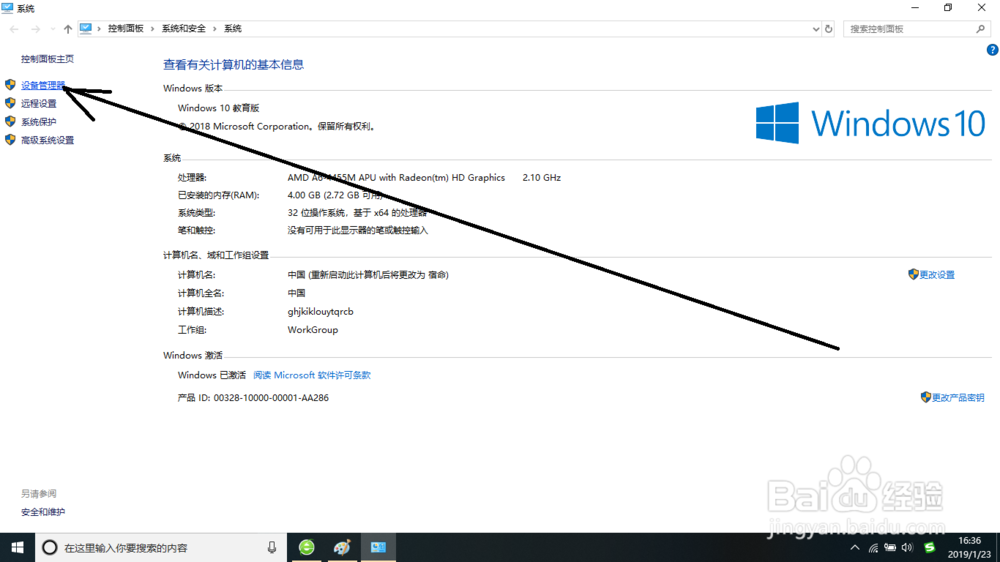Expand chevron after 控制面板 breadcrumb
This screenshot has width=1000, height=562.
coord(152,29)
